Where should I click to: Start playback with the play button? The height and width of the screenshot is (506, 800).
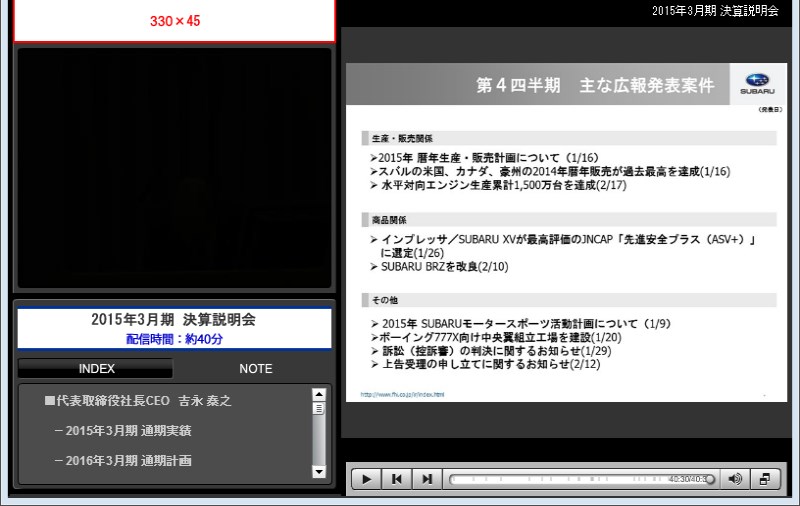coord(366,479)
